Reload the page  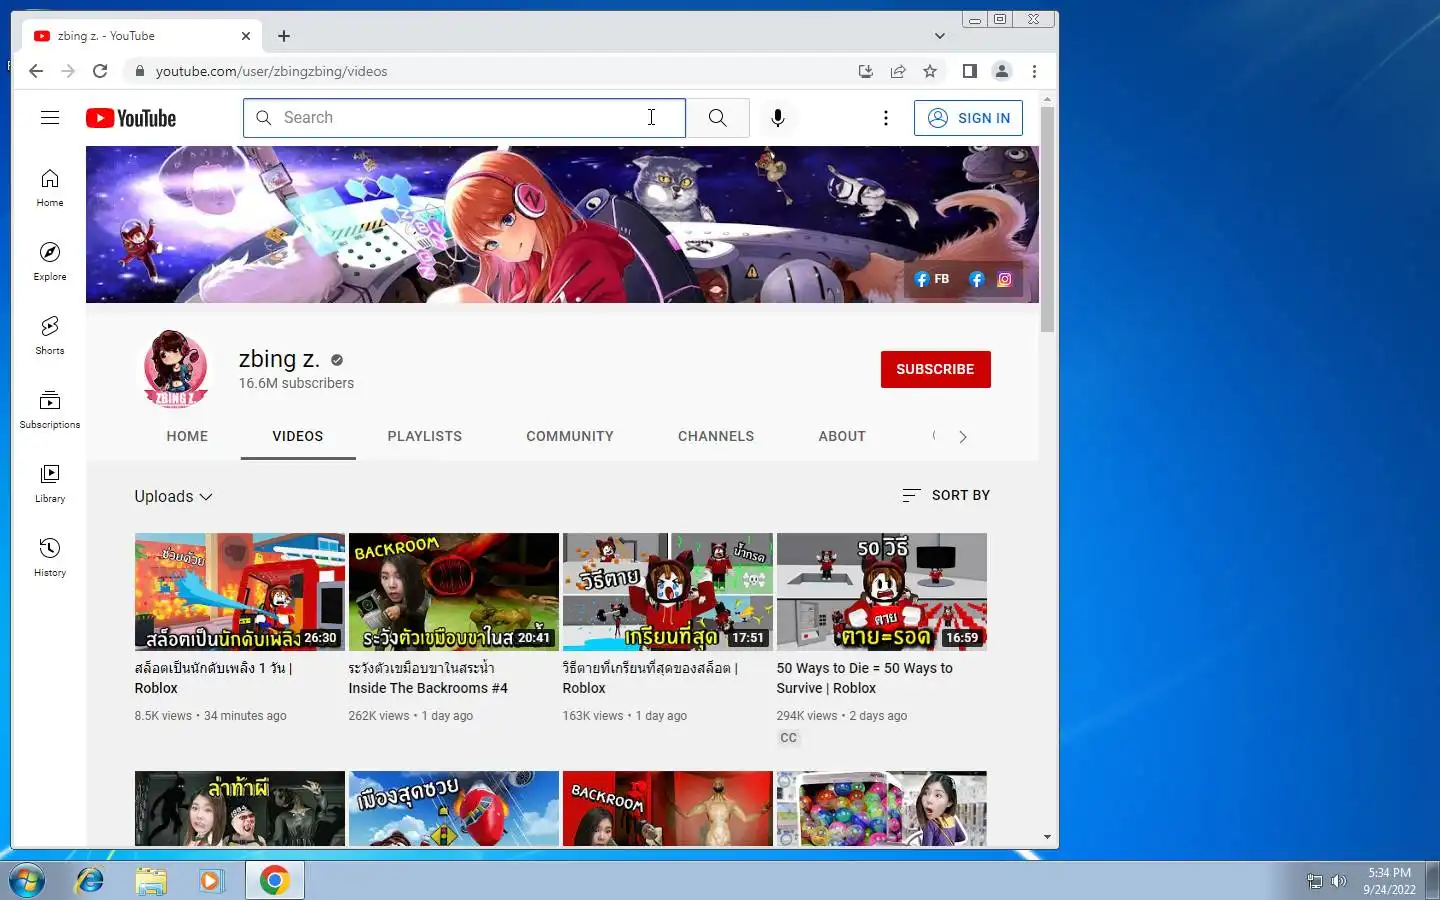100,71
